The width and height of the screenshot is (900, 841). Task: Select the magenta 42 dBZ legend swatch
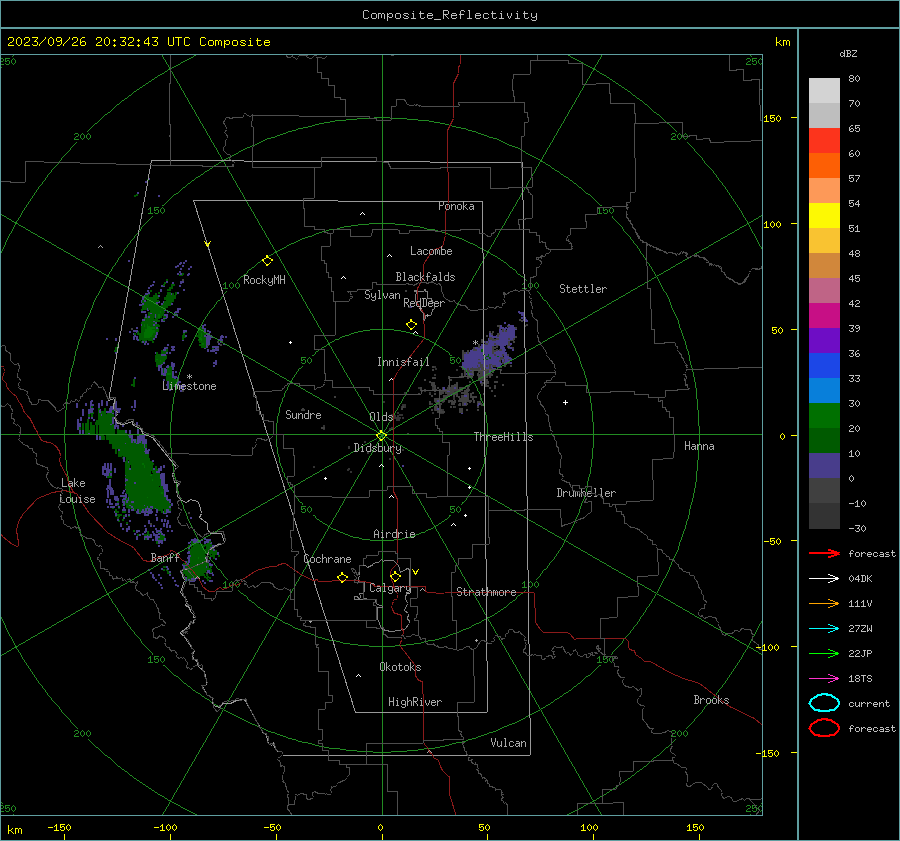[824, 315]
